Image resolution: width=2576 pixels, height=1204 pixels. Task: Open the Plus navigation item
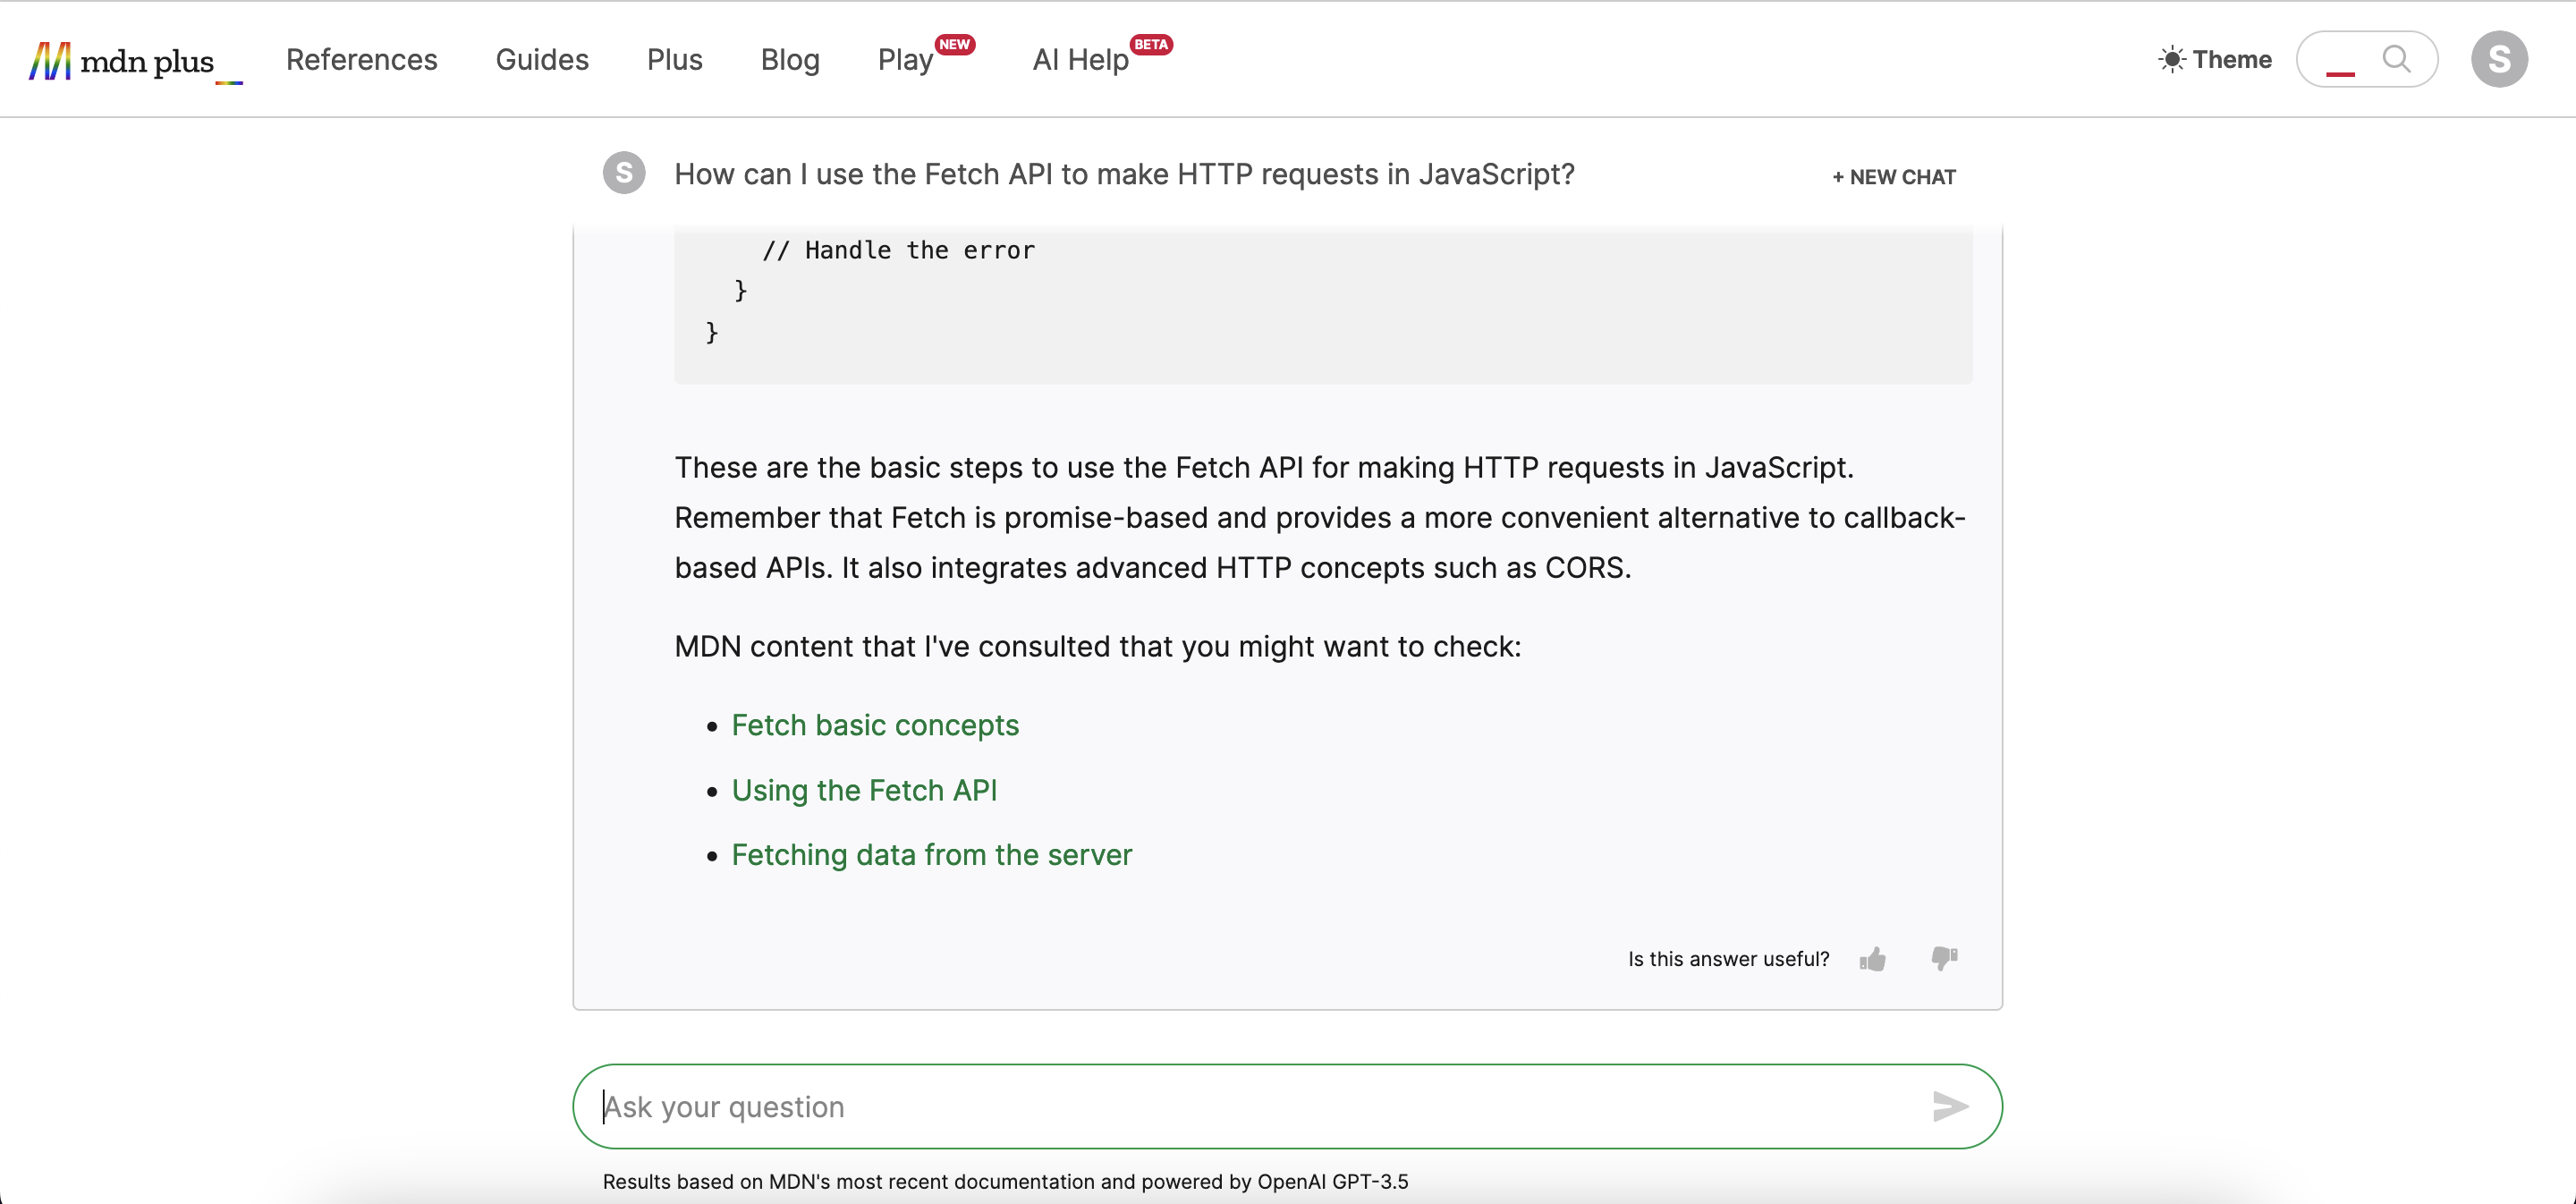click(x=674, y=59)
